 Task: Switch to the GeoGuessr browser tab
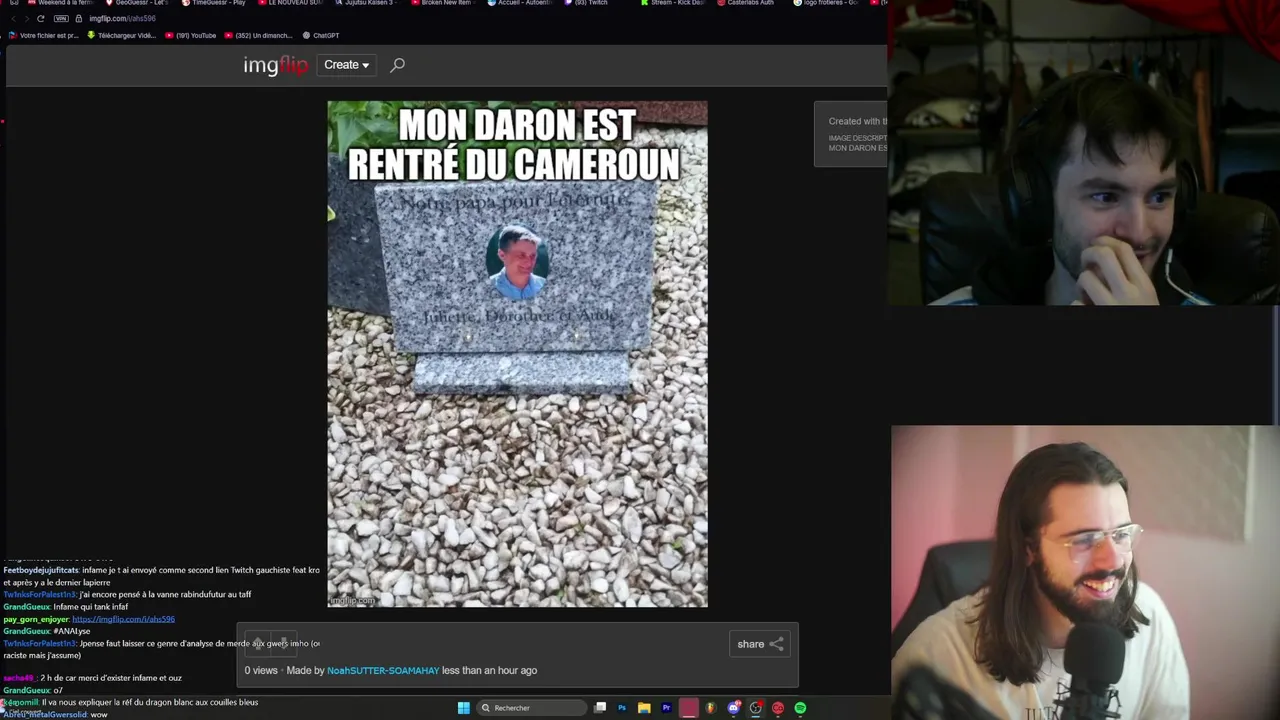pos(136,3)
